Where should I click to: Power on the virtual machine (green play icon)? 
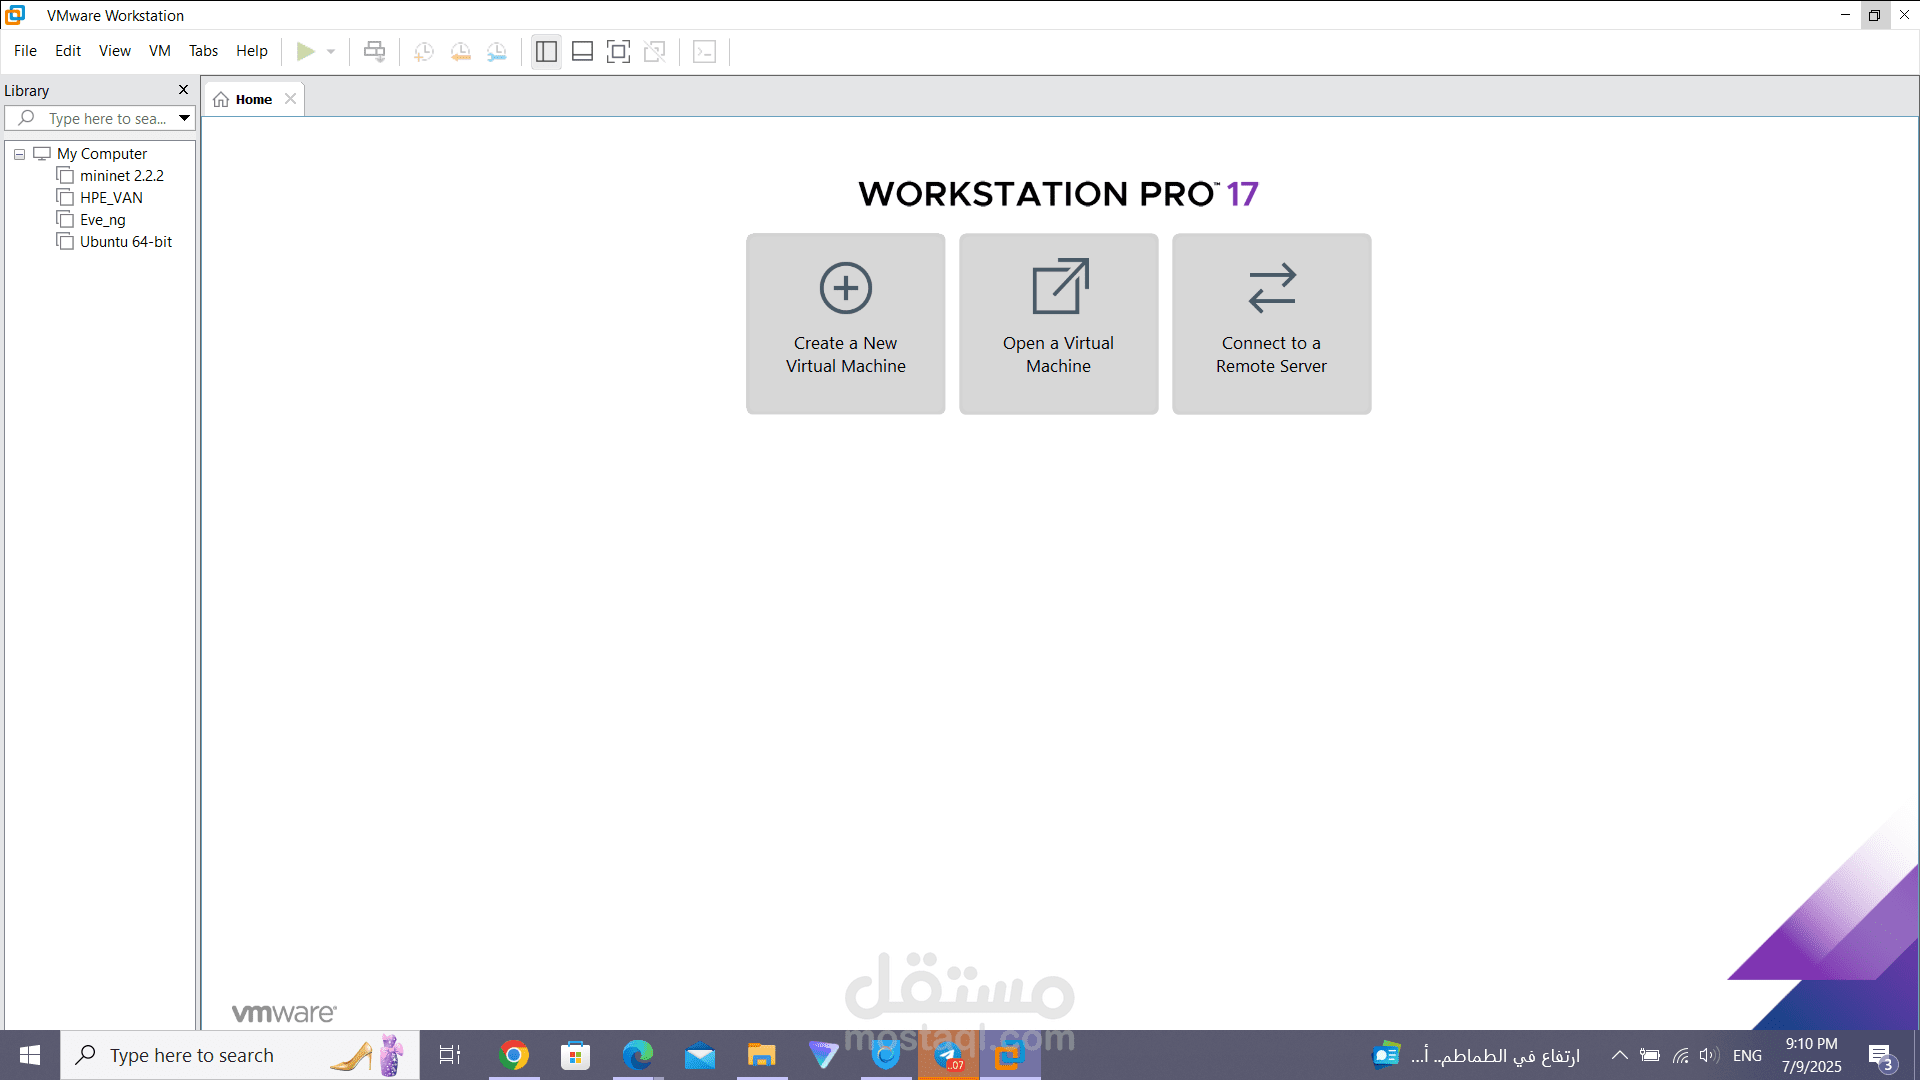[x=306, y=51]
